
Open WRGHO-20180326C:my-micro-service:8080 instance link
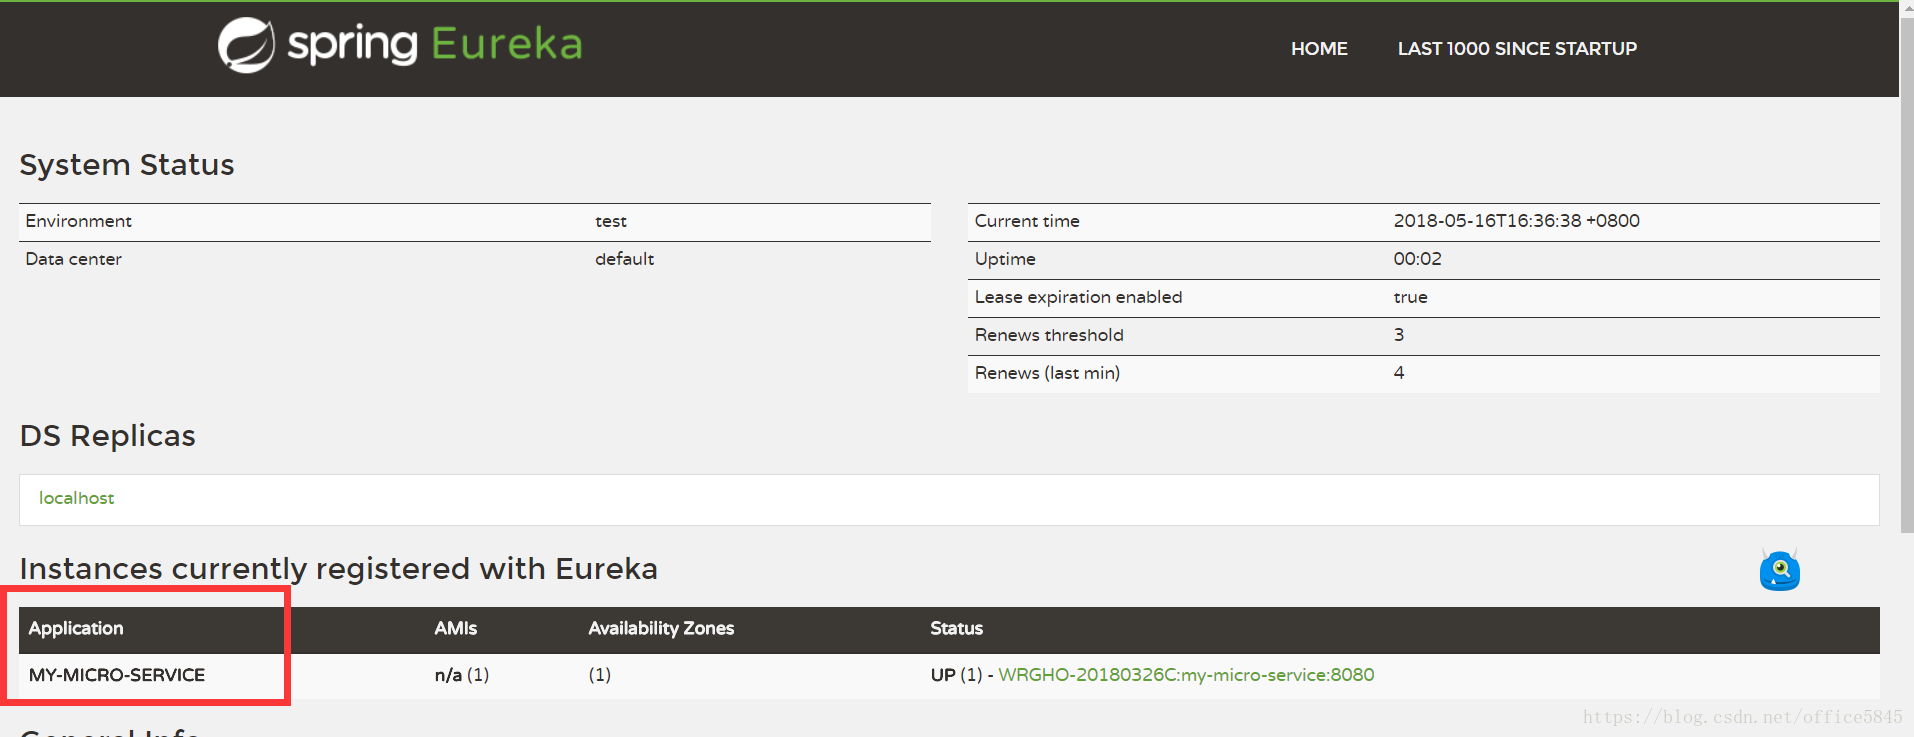[1186, 675]
